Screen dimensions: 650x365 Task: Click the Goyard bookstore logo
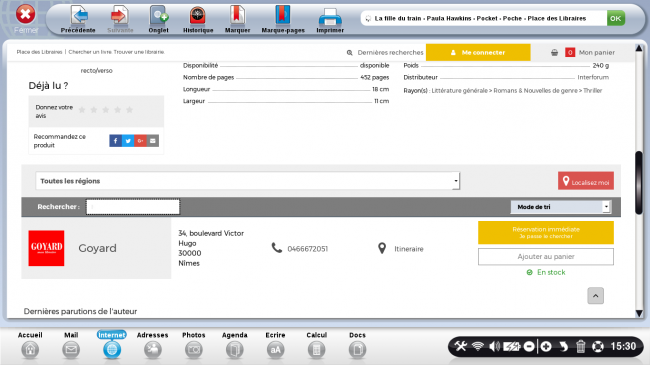click(x=46, y=248)
